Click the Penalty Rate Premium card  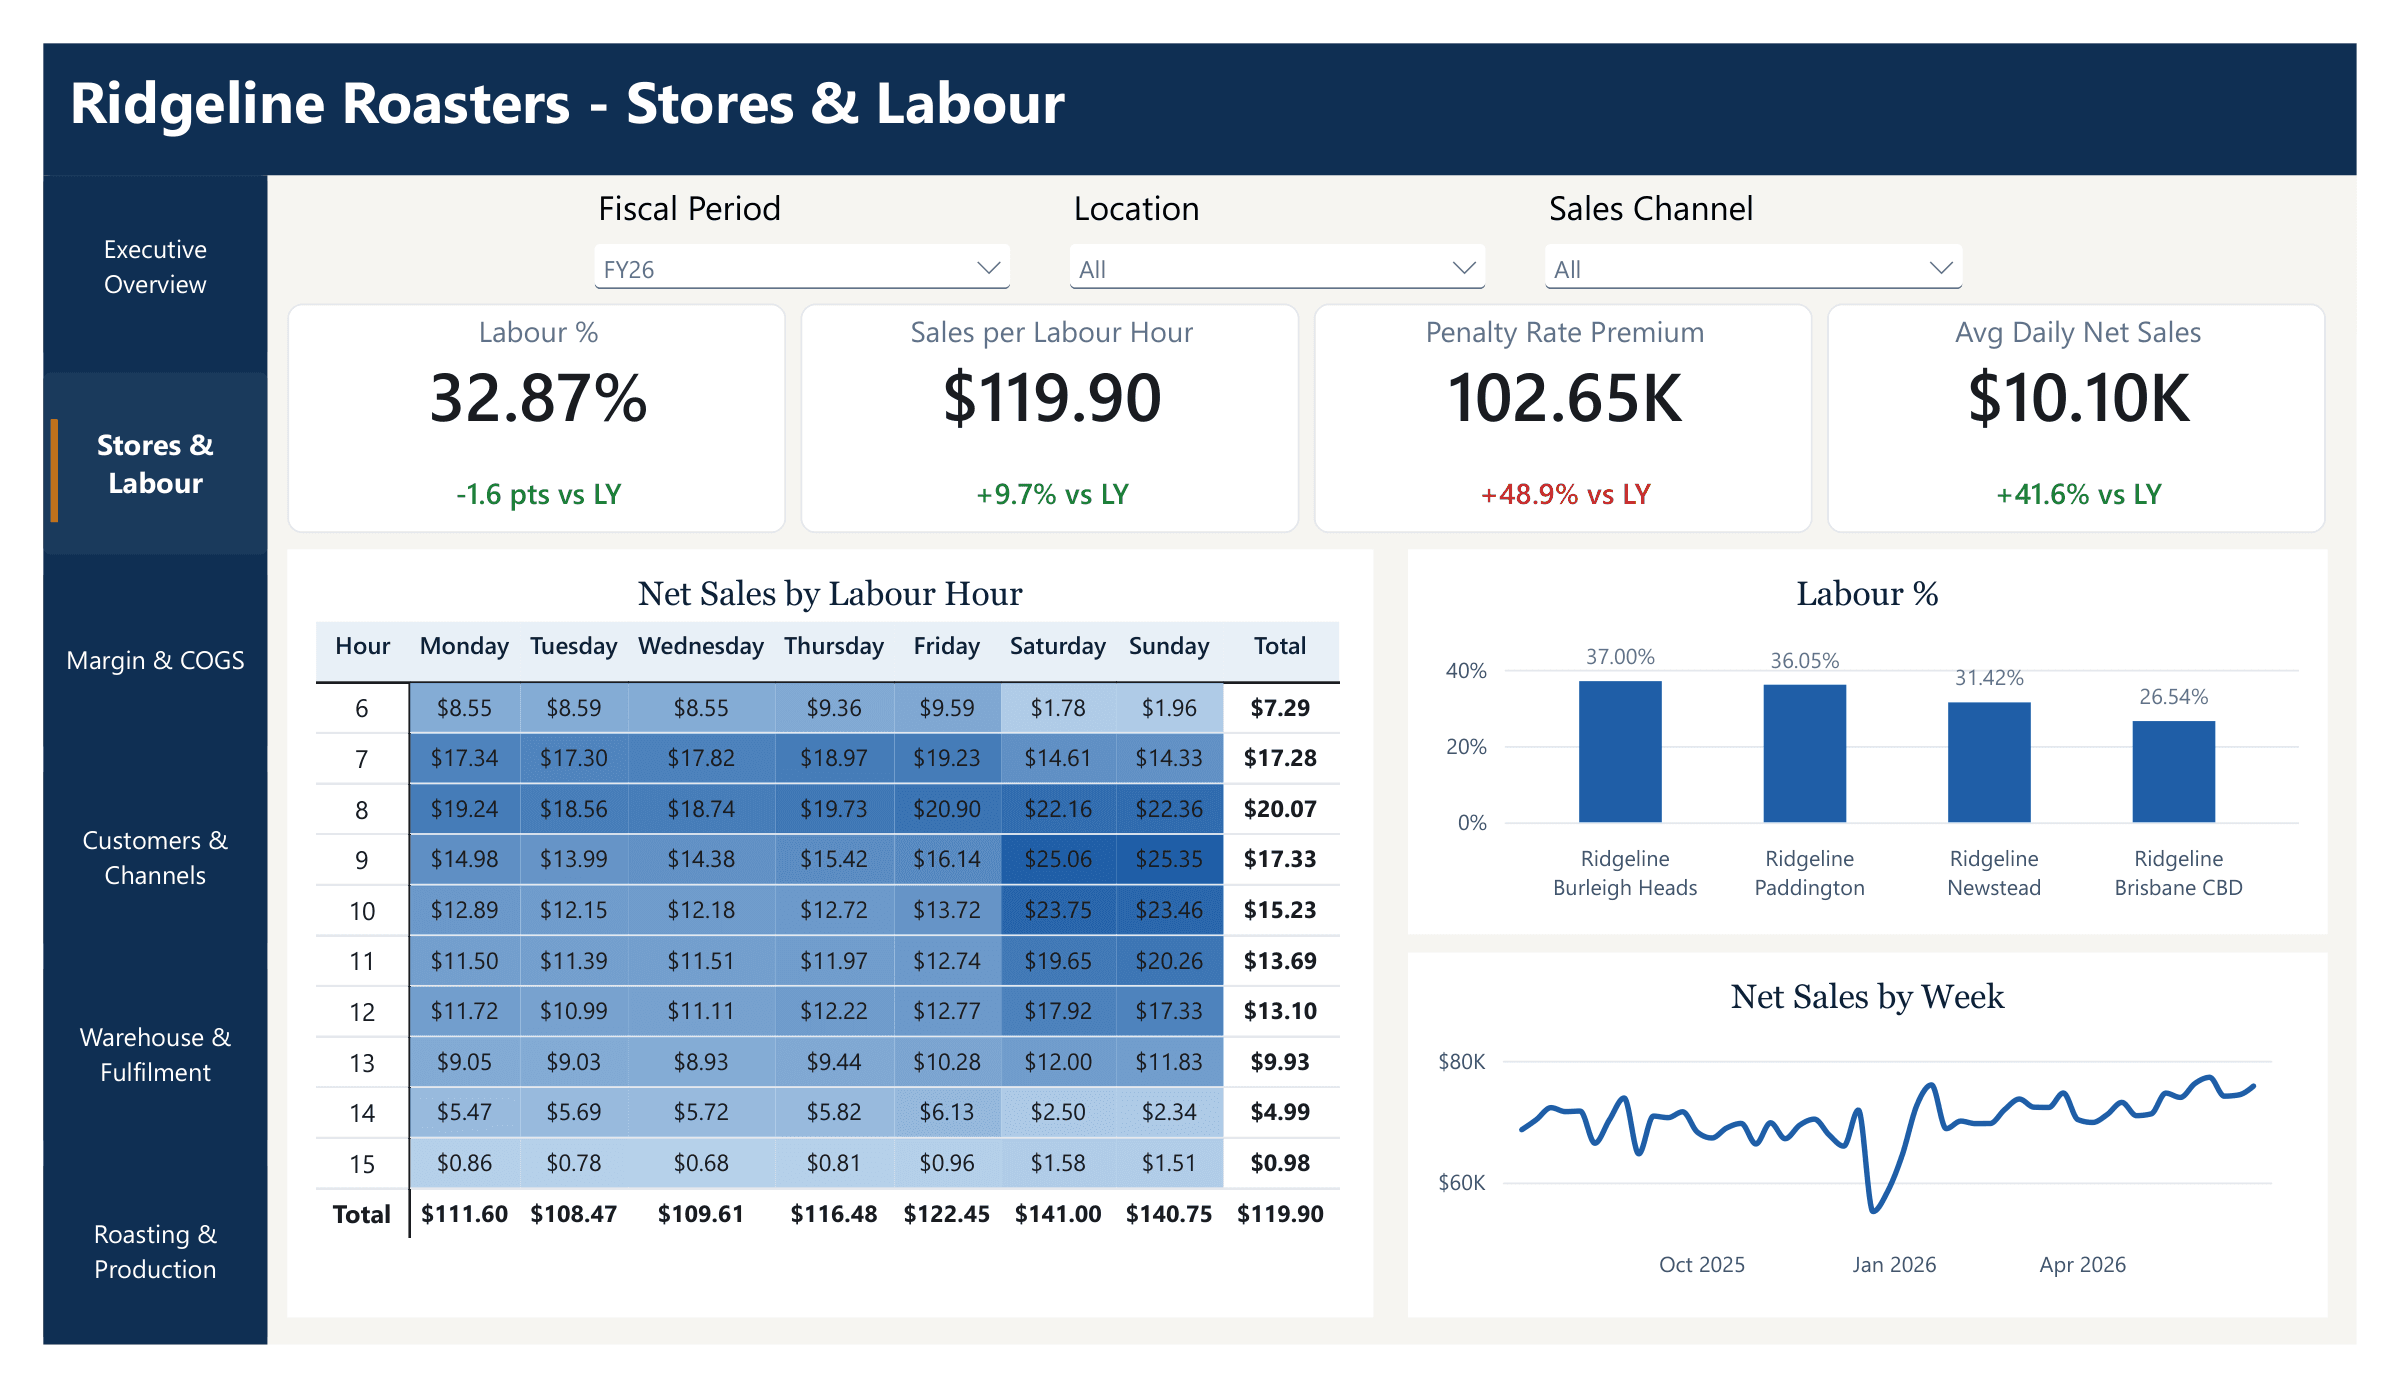click(1563, 418)
